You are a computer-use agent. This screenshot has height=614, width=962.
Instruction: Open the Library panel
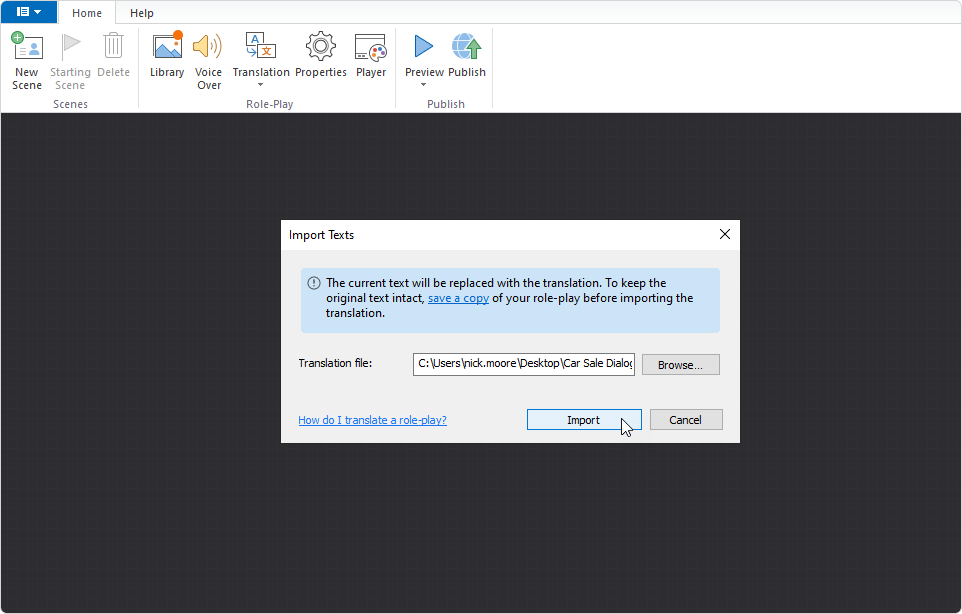pyautogui.click(x=167, y=47)
